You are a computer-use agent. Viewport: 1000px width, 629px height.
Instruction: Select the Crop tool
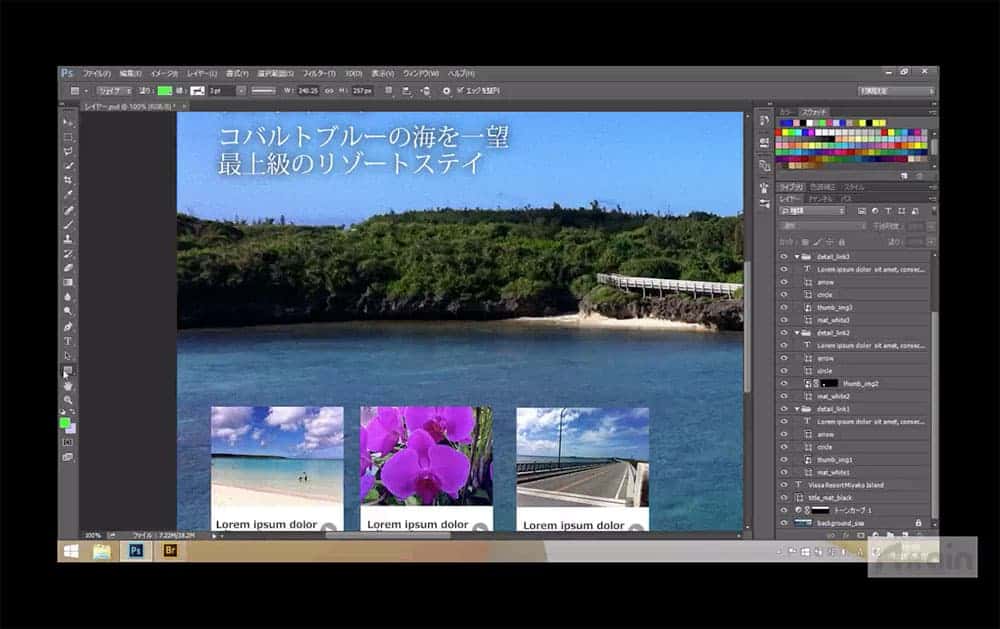[x=68, y=180]
